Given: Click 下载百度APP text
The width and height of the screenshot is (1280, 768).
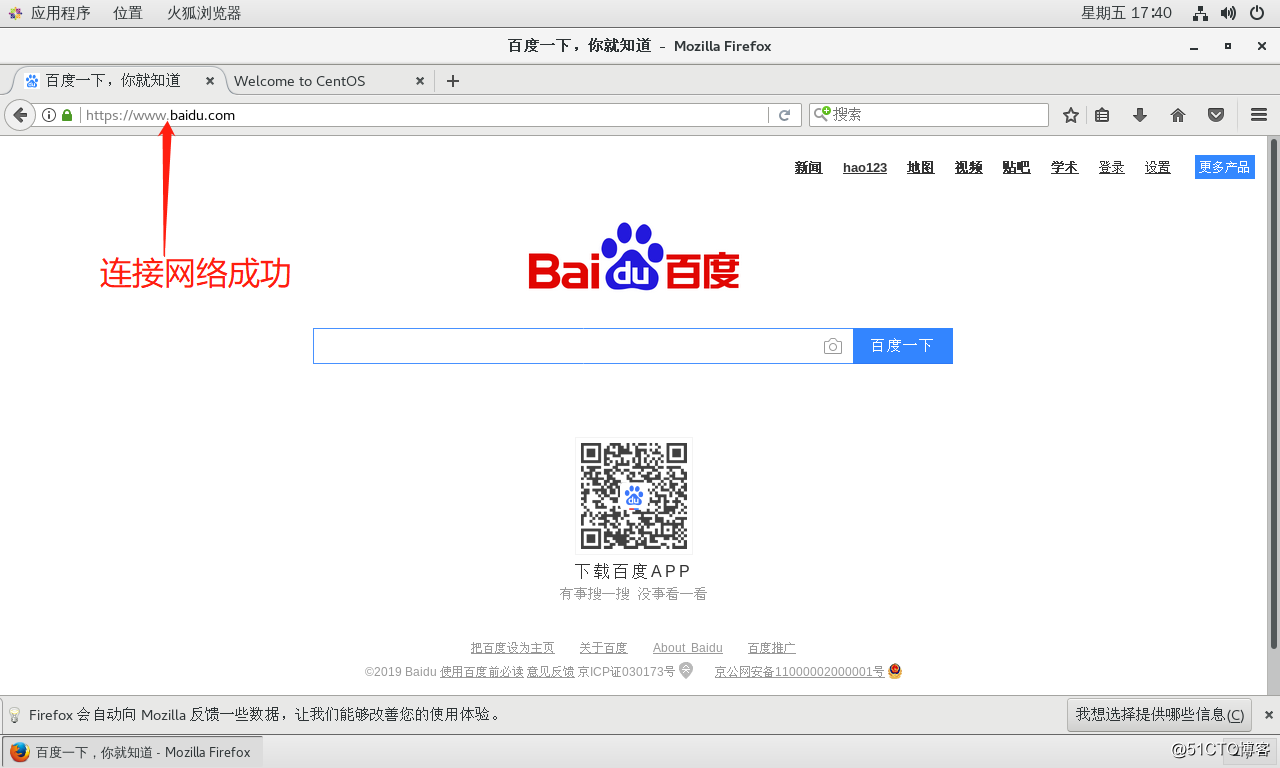Looking at the screenshot, I should click(633, 571).
